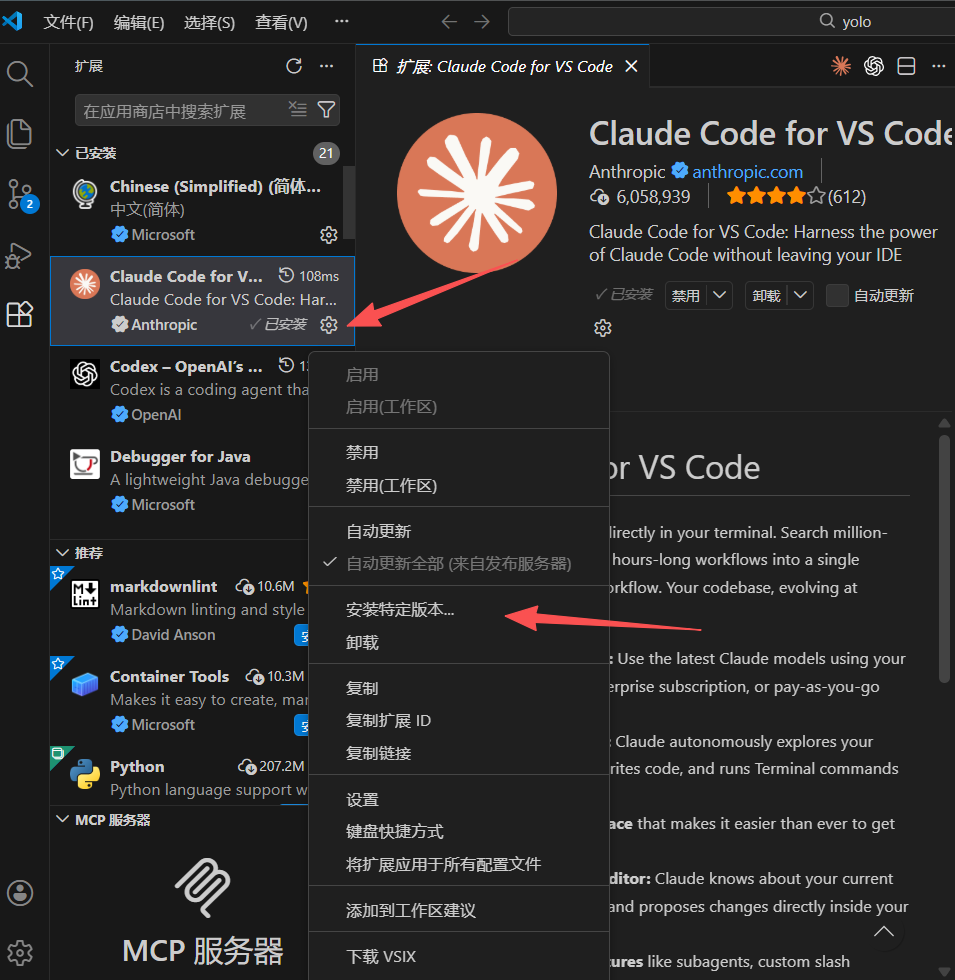Click the yolo command center search box
The image size is (955, 980).
pos(731,22)
